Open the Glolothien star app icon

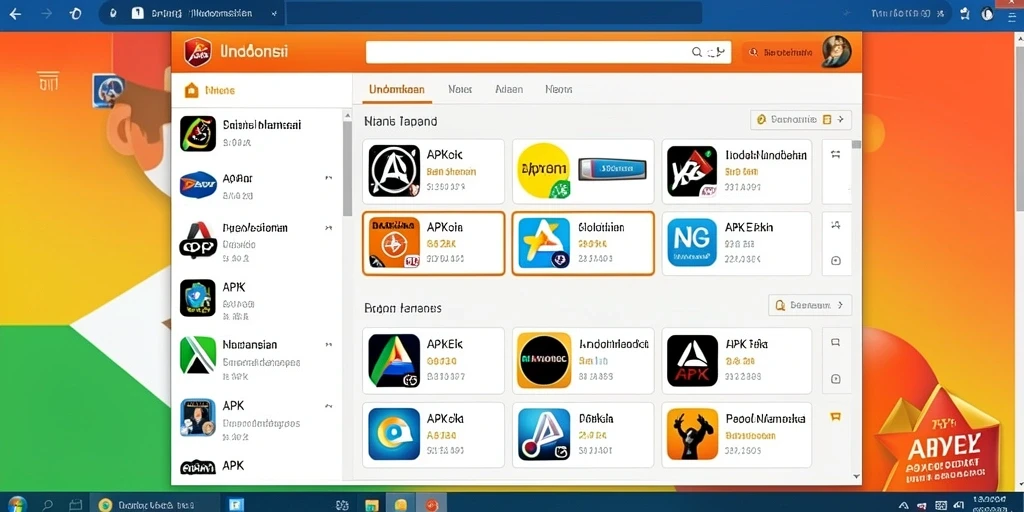click(543, 244)
